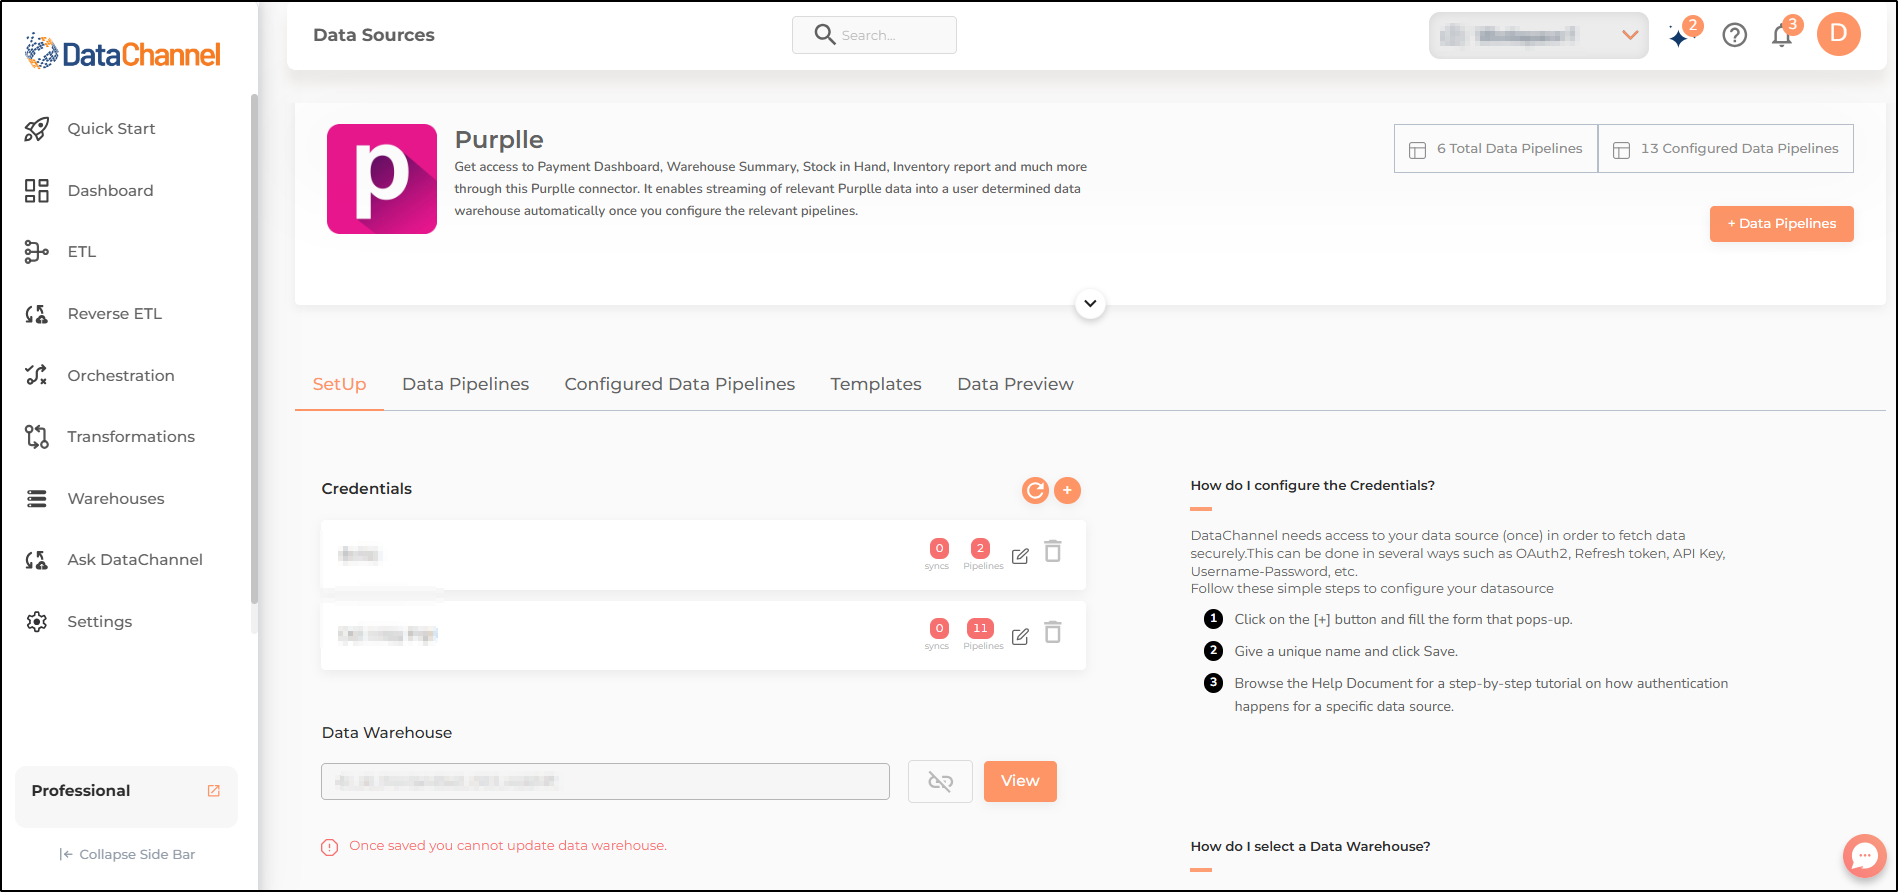Click the View warehouse button
1898x892 pixels.
(1020, 781)
